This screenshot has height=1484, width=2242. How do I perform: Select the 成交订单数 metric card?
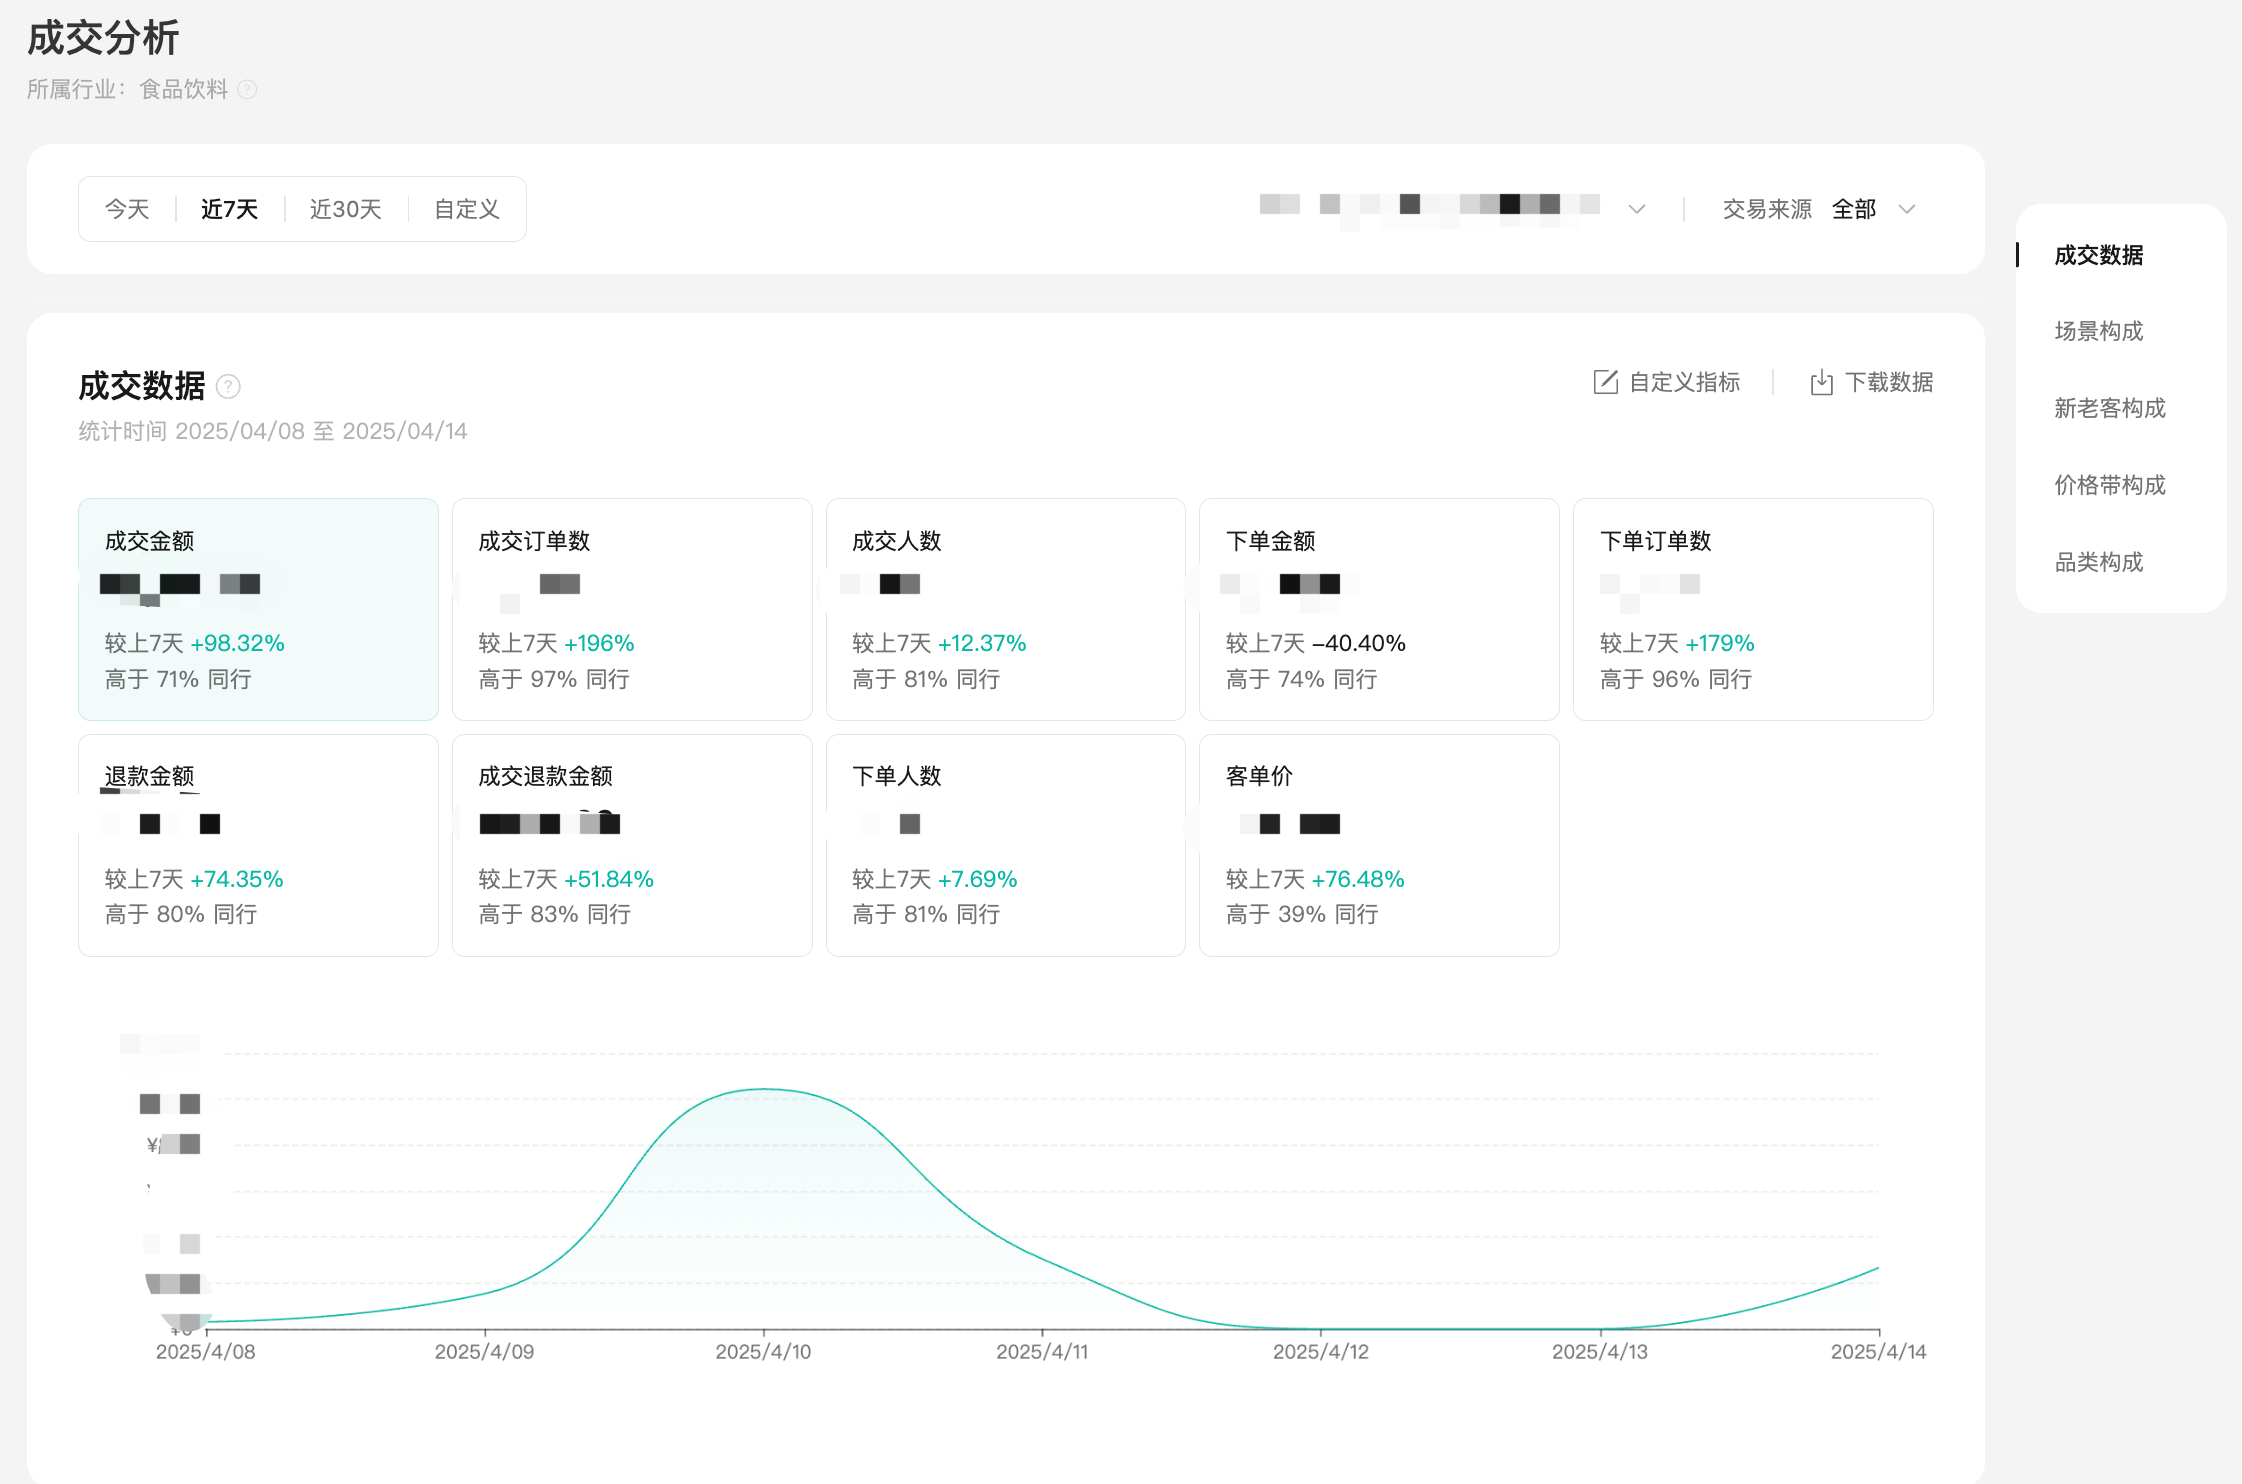632,609
